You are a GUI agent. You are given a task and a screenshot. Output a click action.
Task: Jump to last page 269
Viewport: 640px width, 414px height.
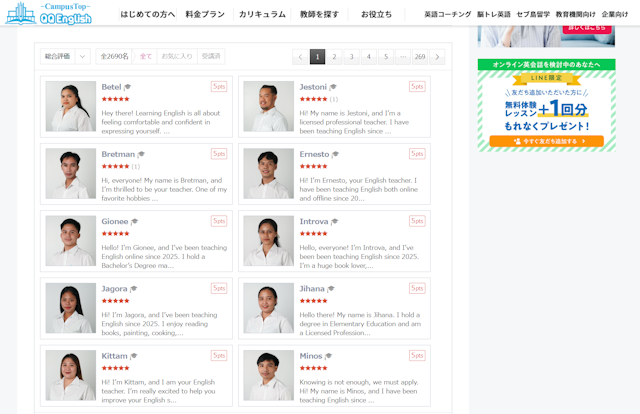420,57
